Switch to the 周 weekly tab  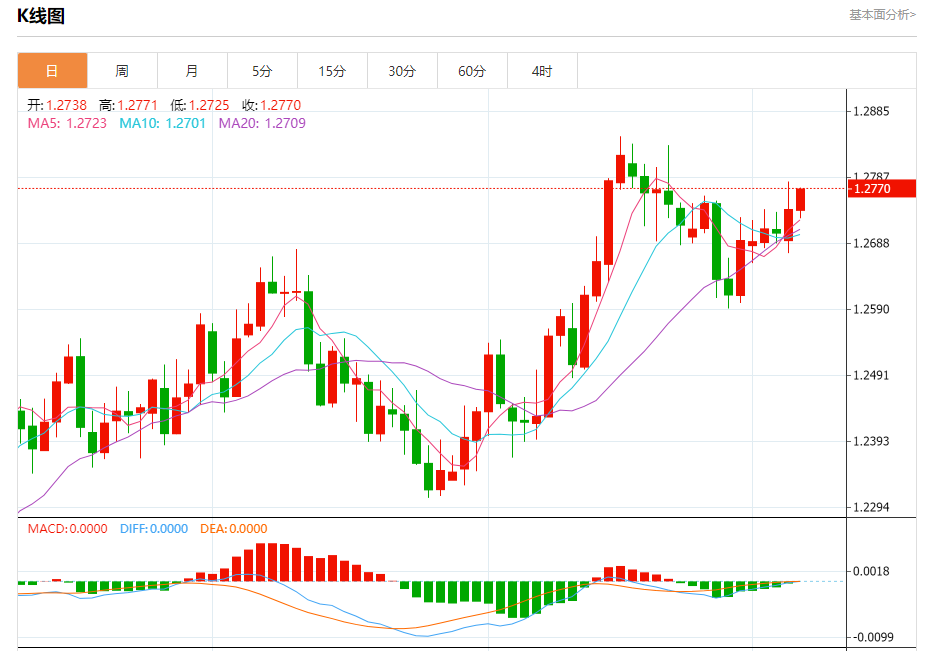[122, 71]
